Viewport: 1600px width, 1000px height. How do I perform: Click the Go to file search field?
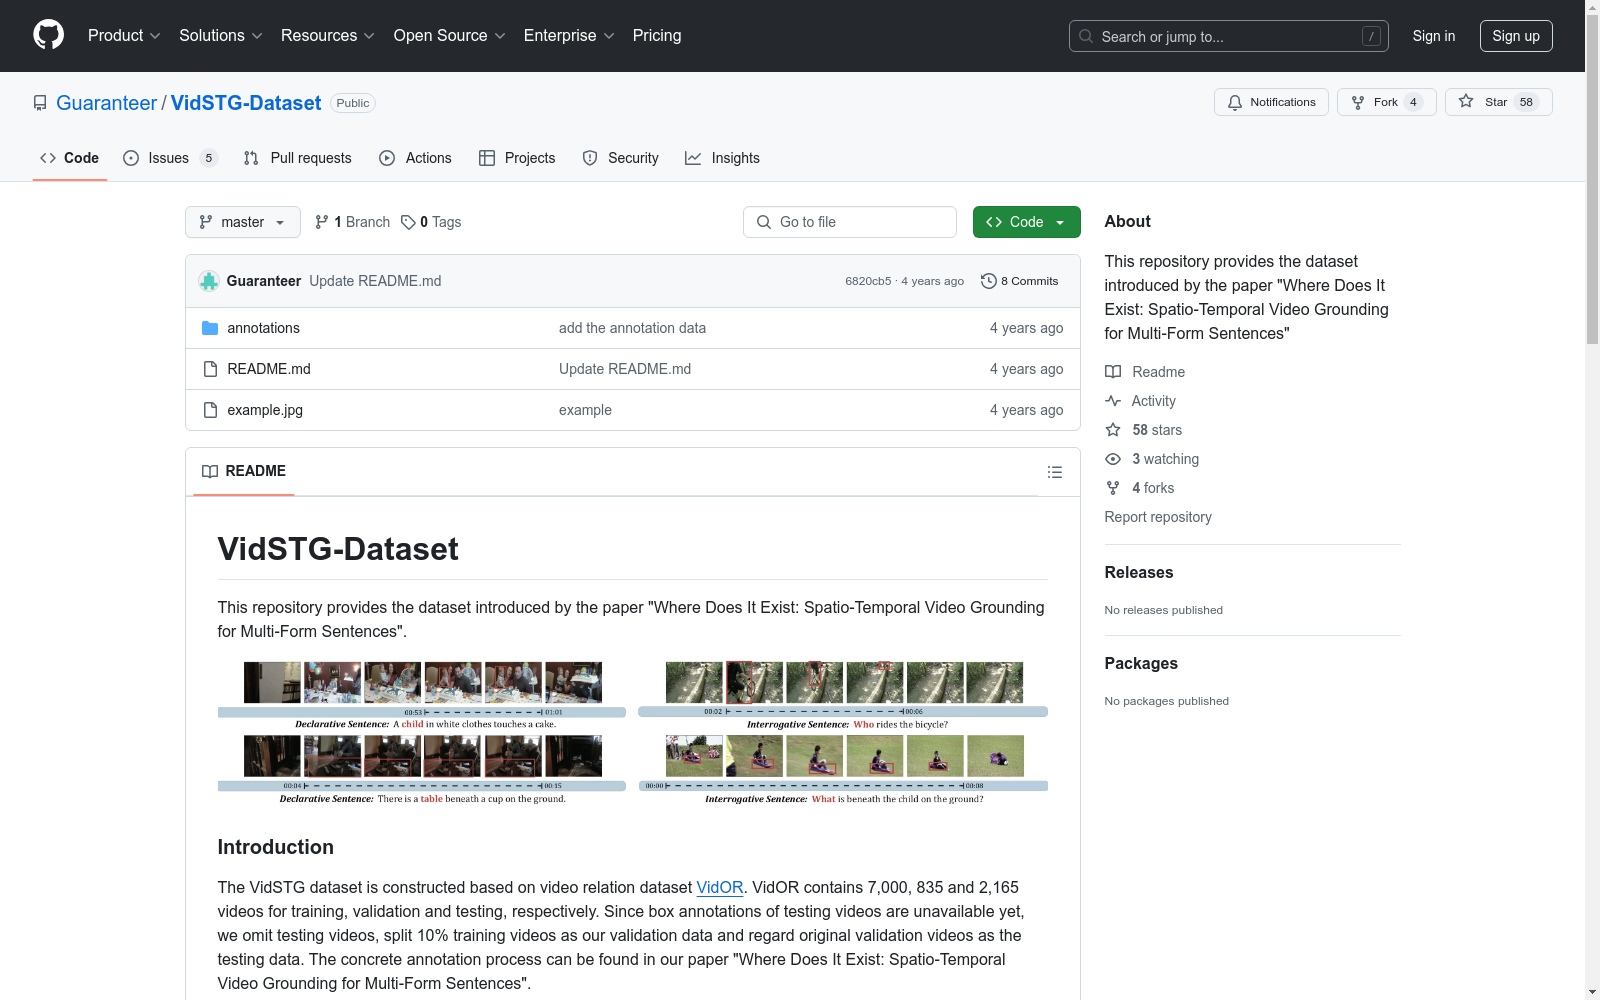pyautogui.click(x=850, y=222)
